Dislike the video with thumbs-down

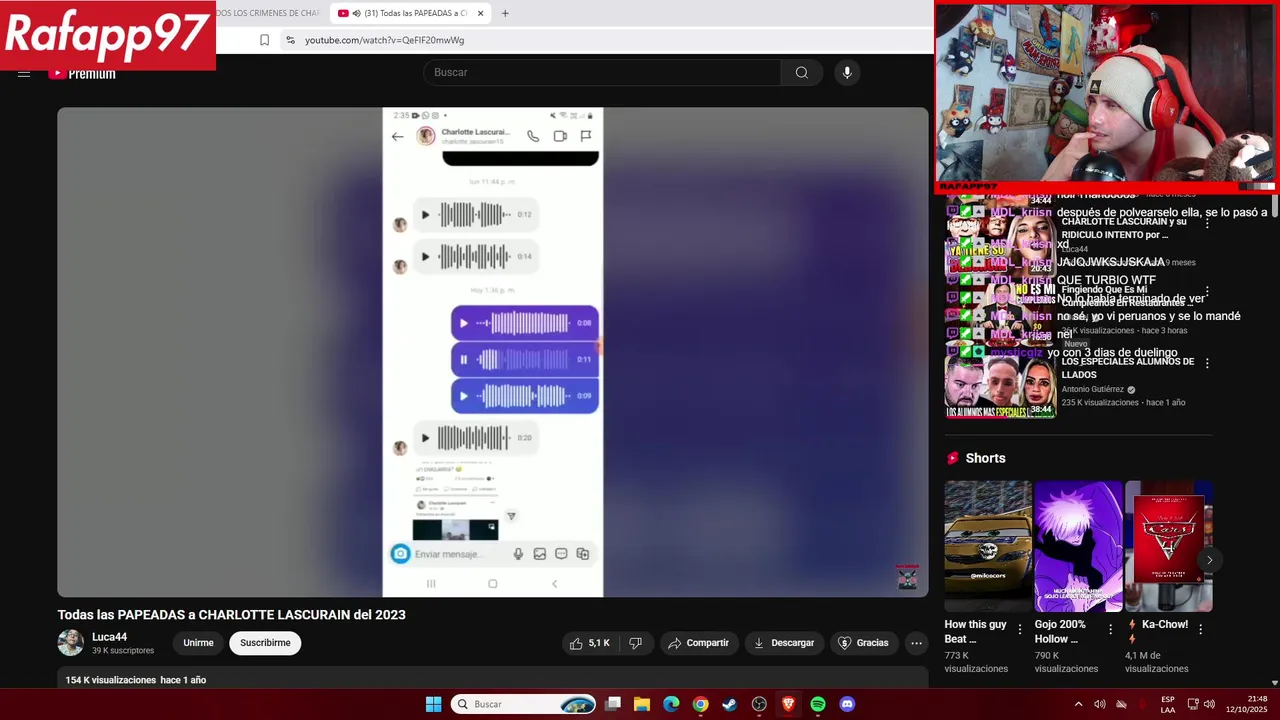pyautogui.click(x=635, y=643)
